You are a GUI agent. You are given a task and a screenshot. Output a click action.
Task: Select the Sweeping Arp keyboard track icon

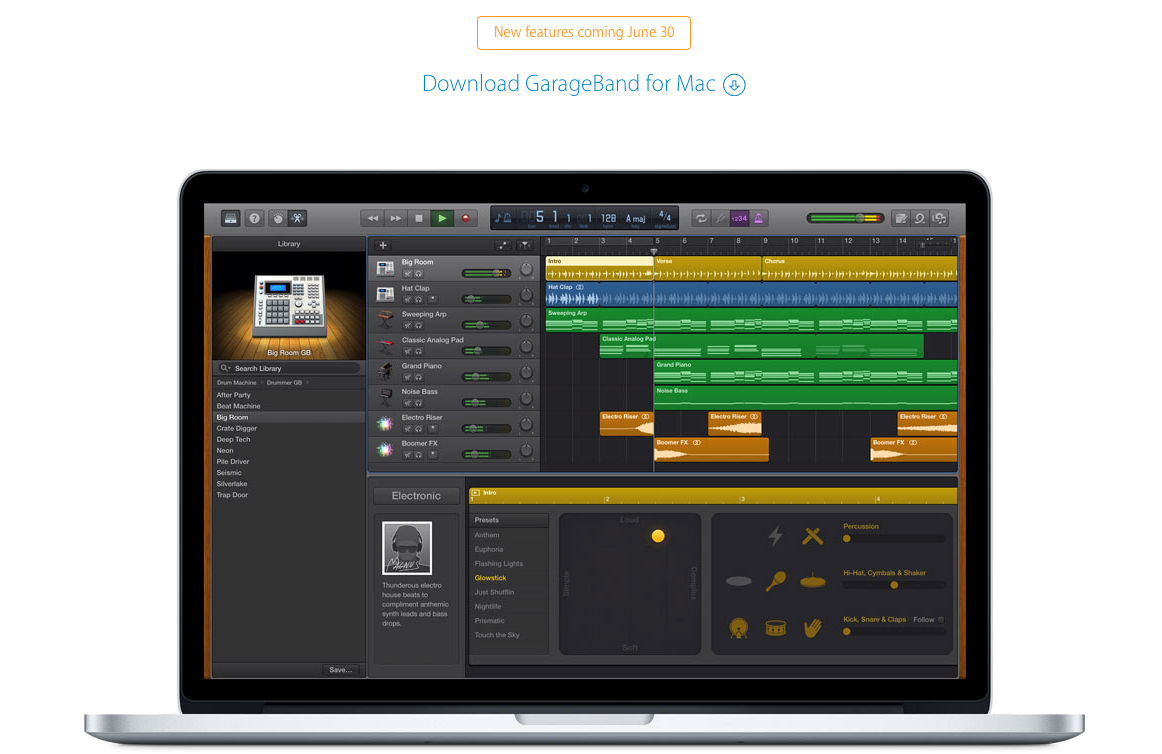click(385, 320)
